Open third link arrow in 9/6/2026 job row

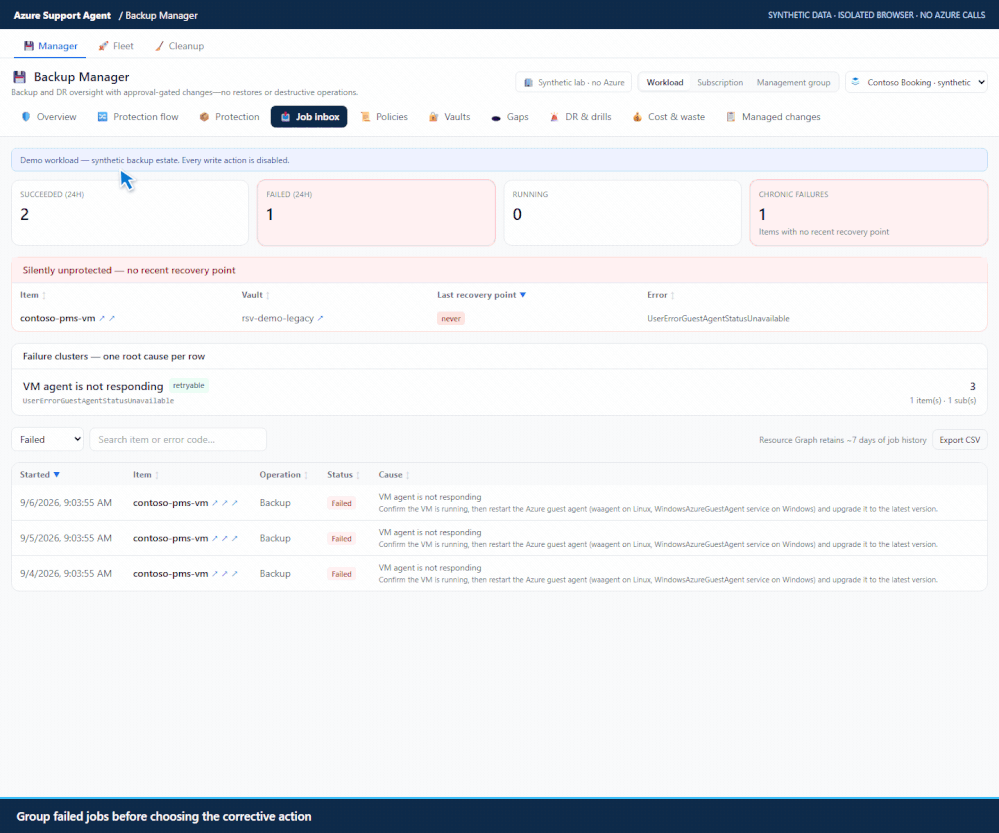pyautogui.click(x=235, y=503)
